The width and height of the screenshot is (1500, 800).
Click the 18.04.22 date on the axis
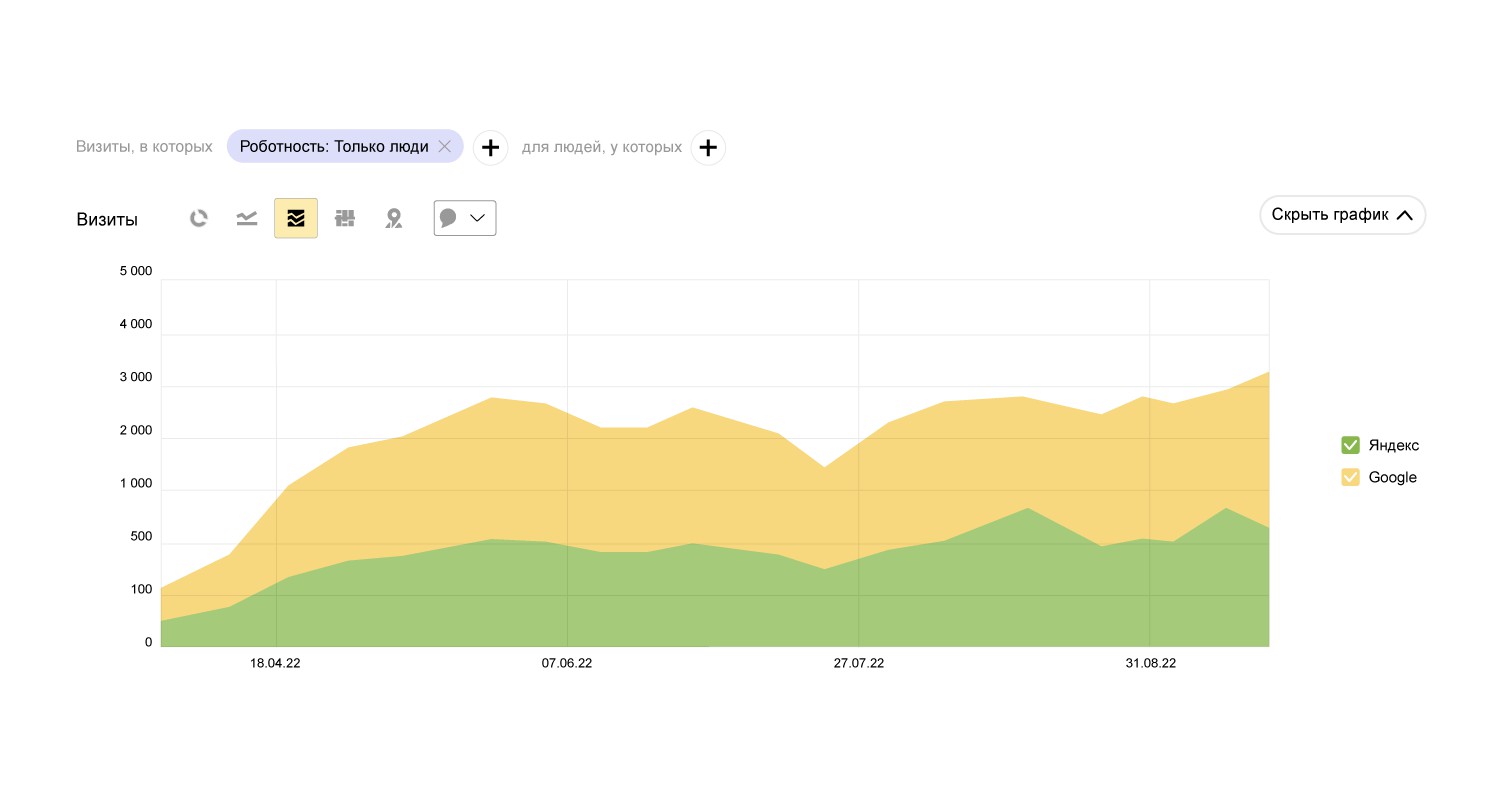point(275,663)
